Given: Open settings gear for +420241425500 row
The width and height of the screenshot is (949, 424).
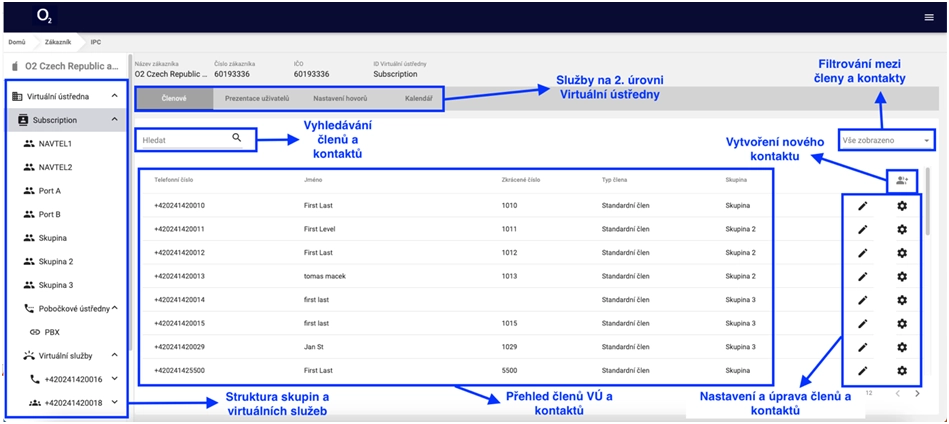Looking at the screenshot, I should (901, 371).
